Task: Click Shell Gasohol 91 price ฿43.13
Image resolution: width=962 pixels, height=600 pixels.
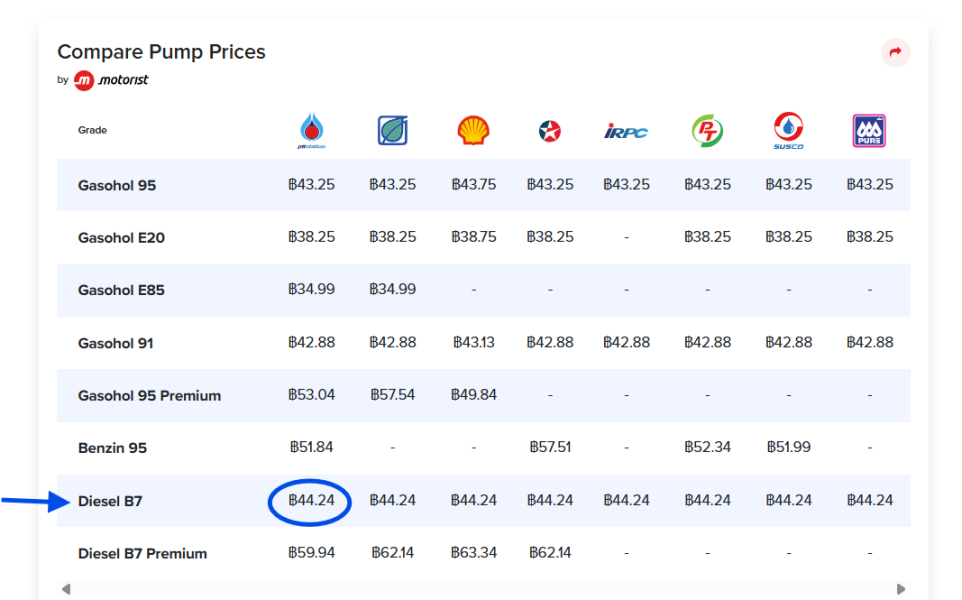Action: 474,342
